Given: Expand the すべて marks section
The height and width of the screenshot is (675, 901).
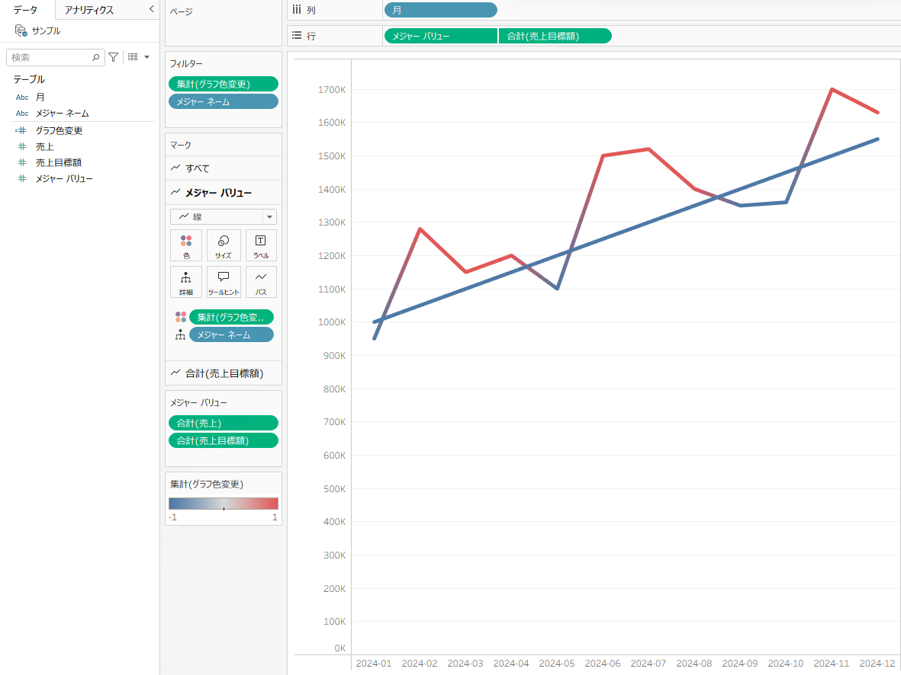Looking at the screenshot, I should click(x=197, y=168).
